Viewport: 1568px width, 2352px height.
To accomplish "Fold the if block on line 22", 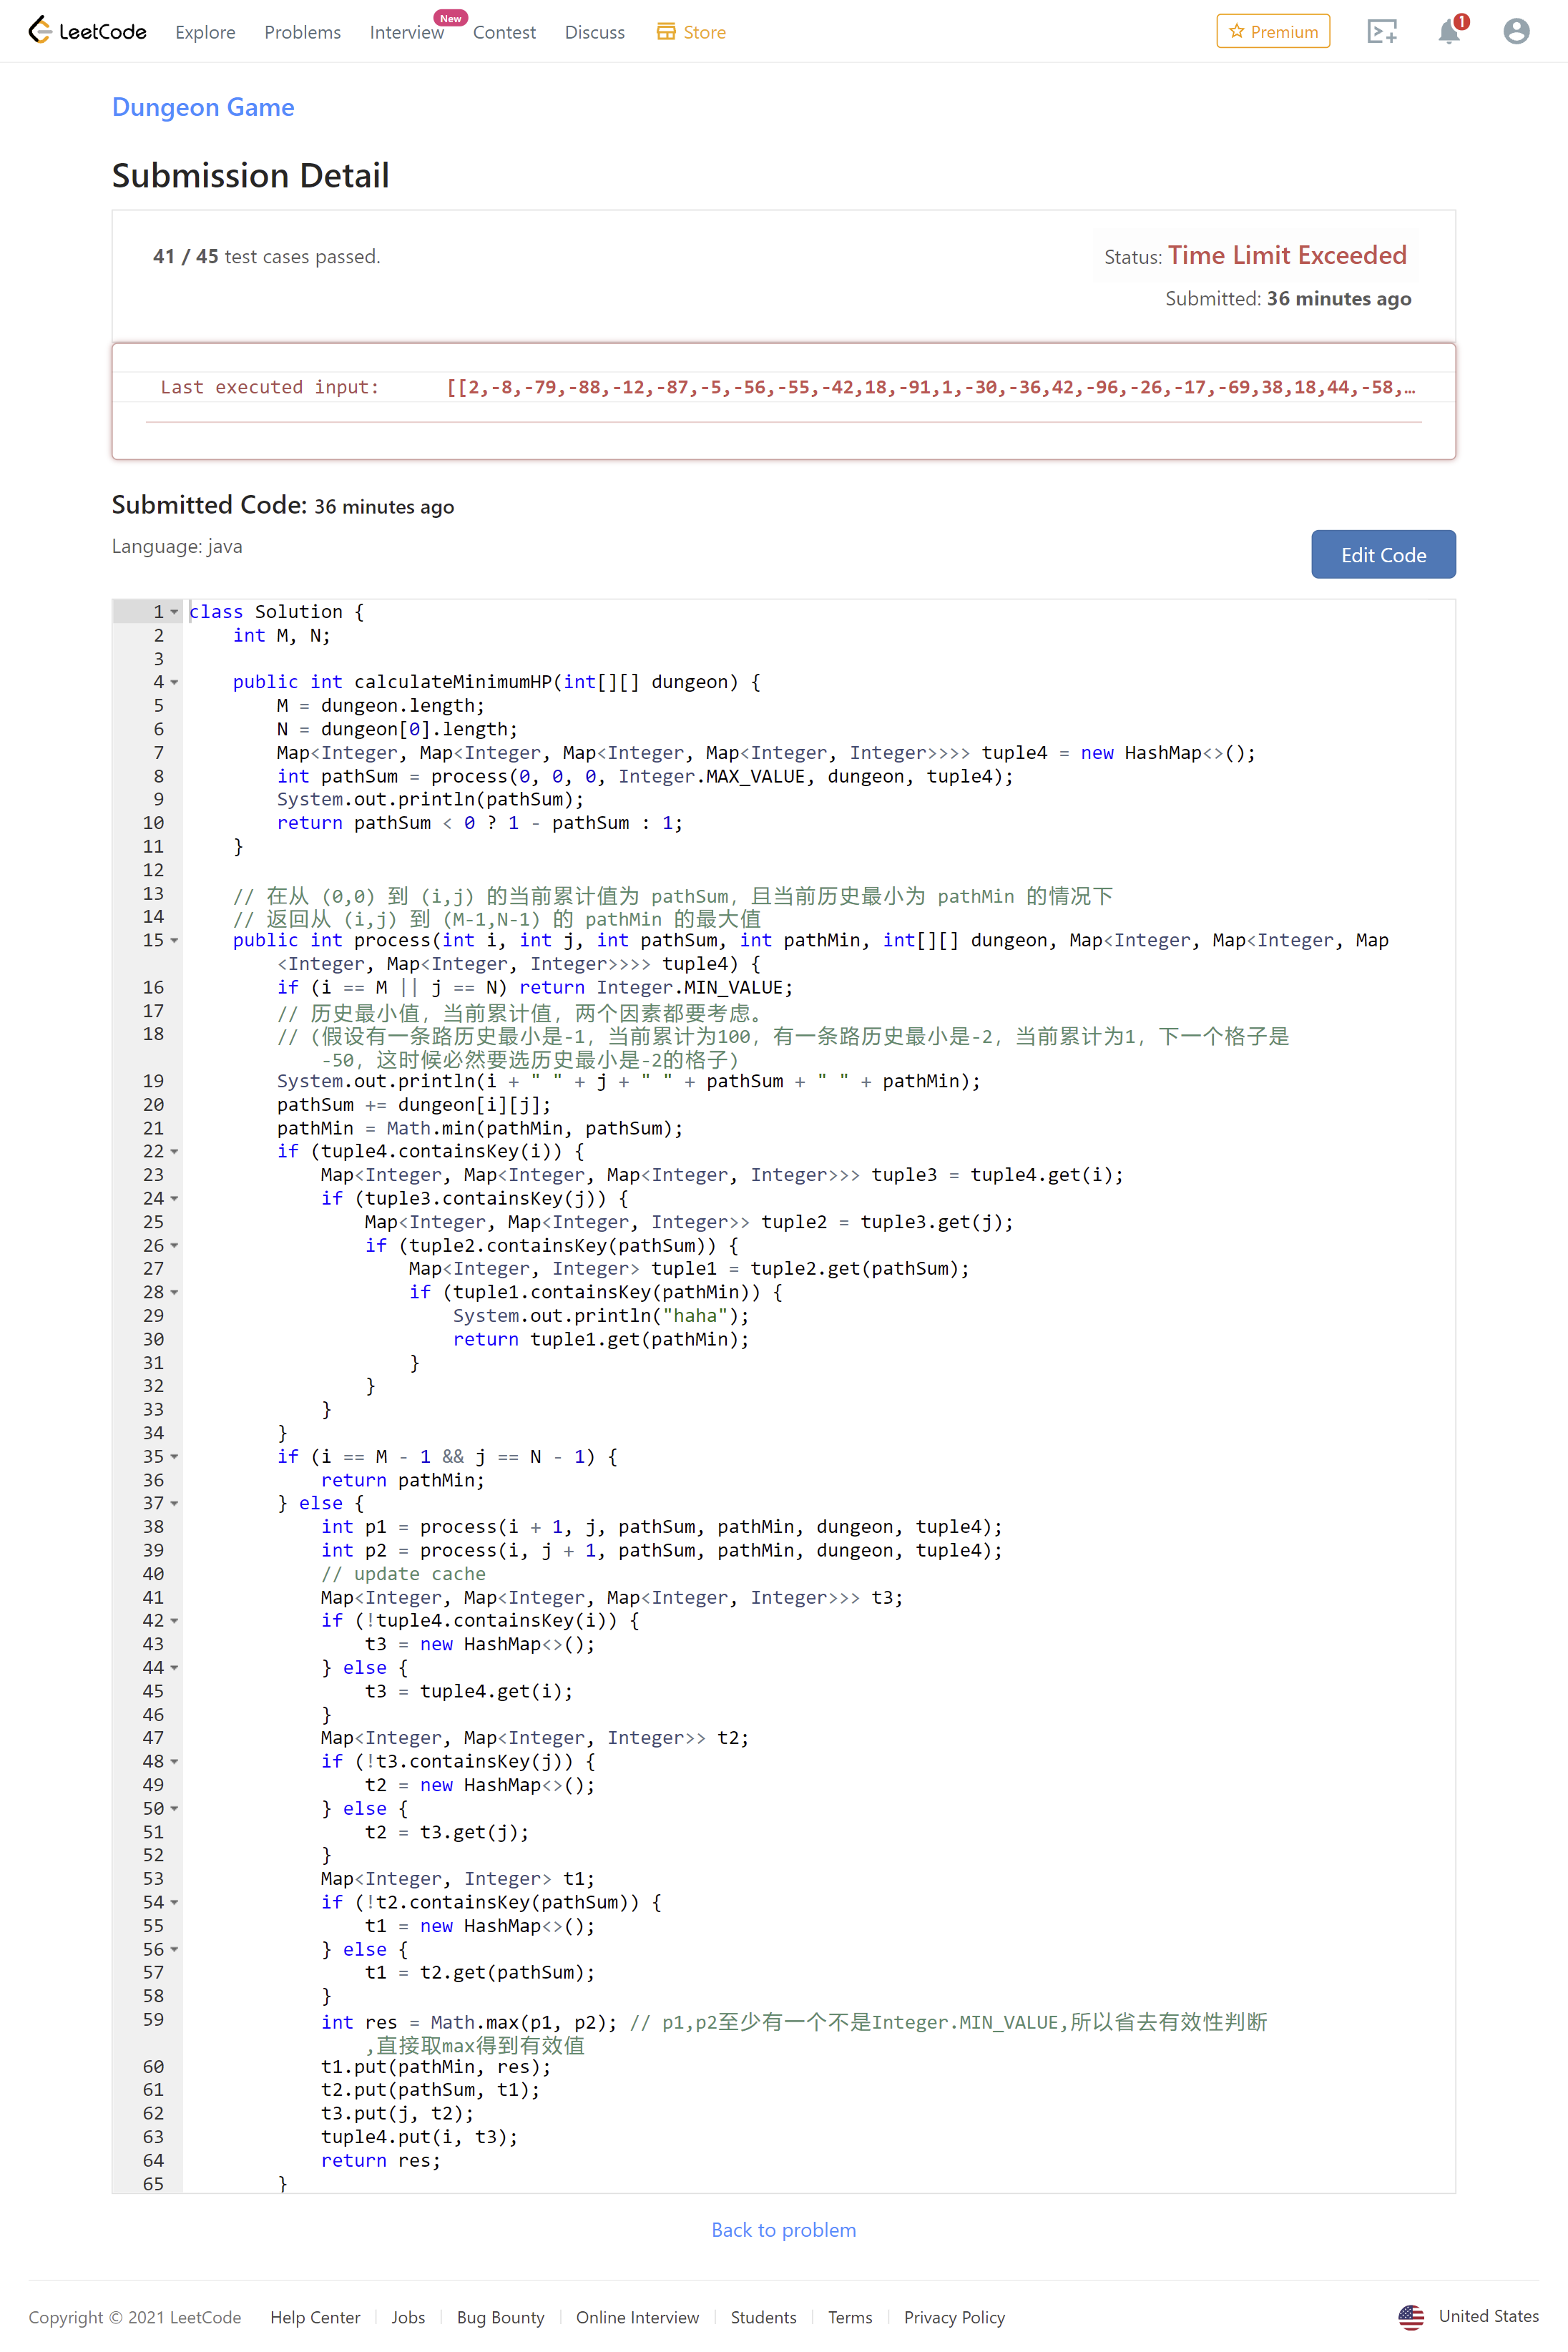I will point(175,1152).
